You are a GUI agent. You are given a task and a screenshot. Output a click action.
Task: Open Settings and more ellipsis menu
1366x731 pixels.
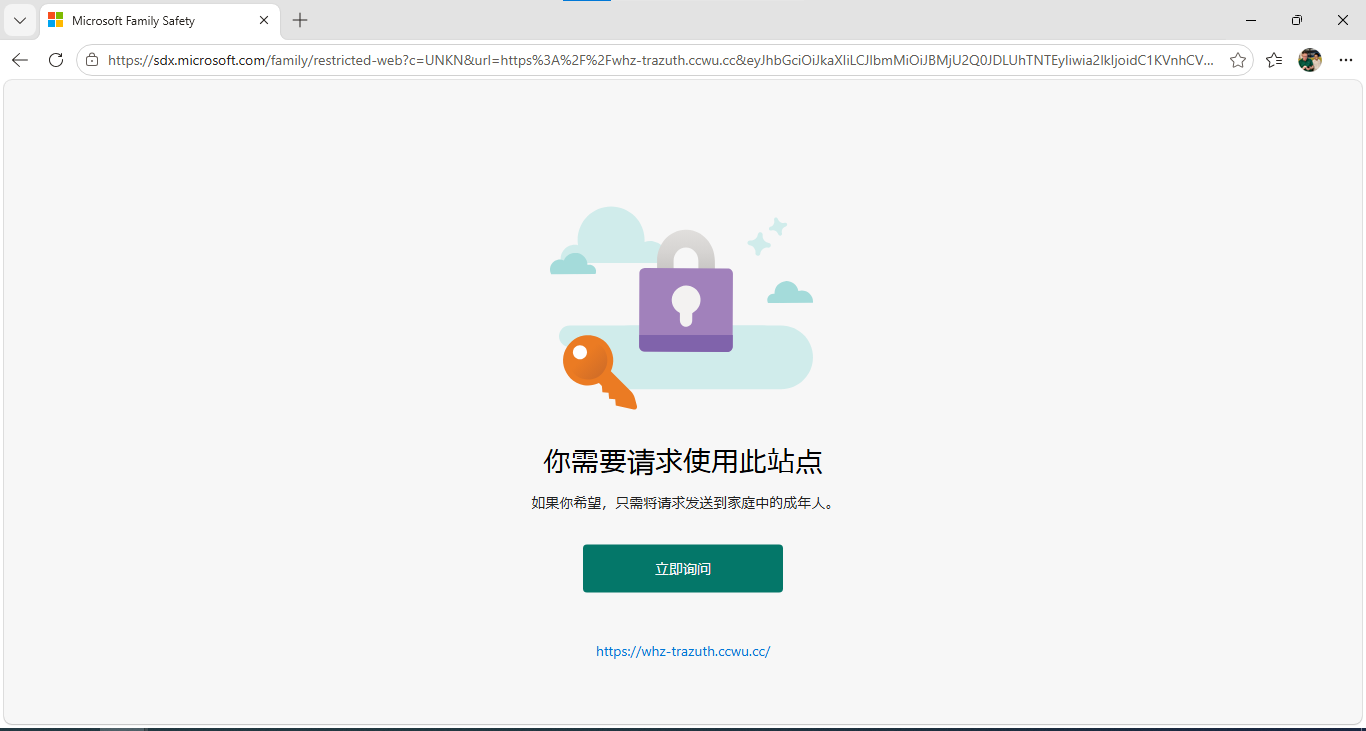(1345, 60)
